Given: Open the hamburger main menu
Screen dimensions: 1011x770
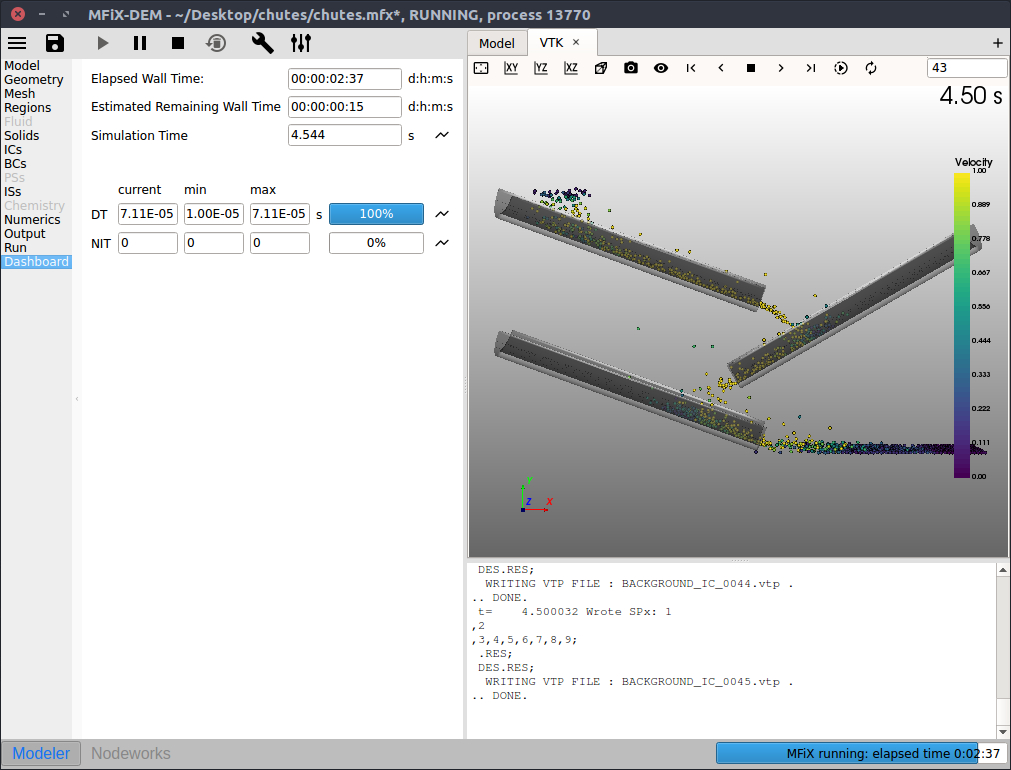Looking at the screenshot, I should coord(17,43).
